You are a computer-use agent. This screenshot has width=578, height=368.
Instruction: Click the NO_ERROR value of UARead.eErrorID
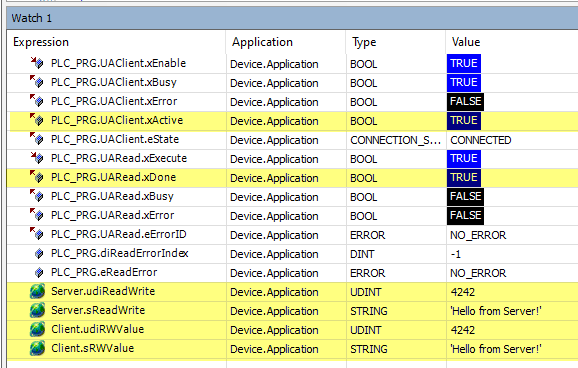(x=478, y=235)
